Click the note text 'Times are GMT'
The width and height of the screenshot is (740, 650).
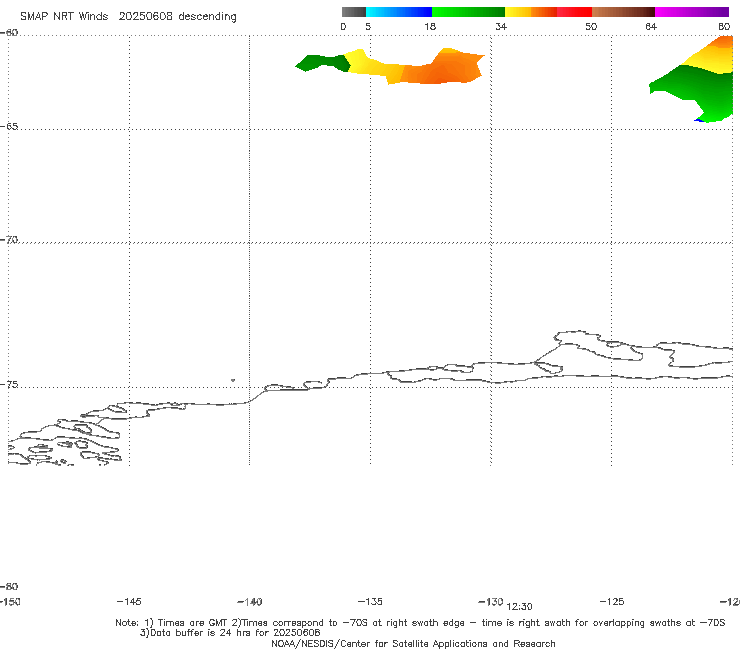coord(193,623)
